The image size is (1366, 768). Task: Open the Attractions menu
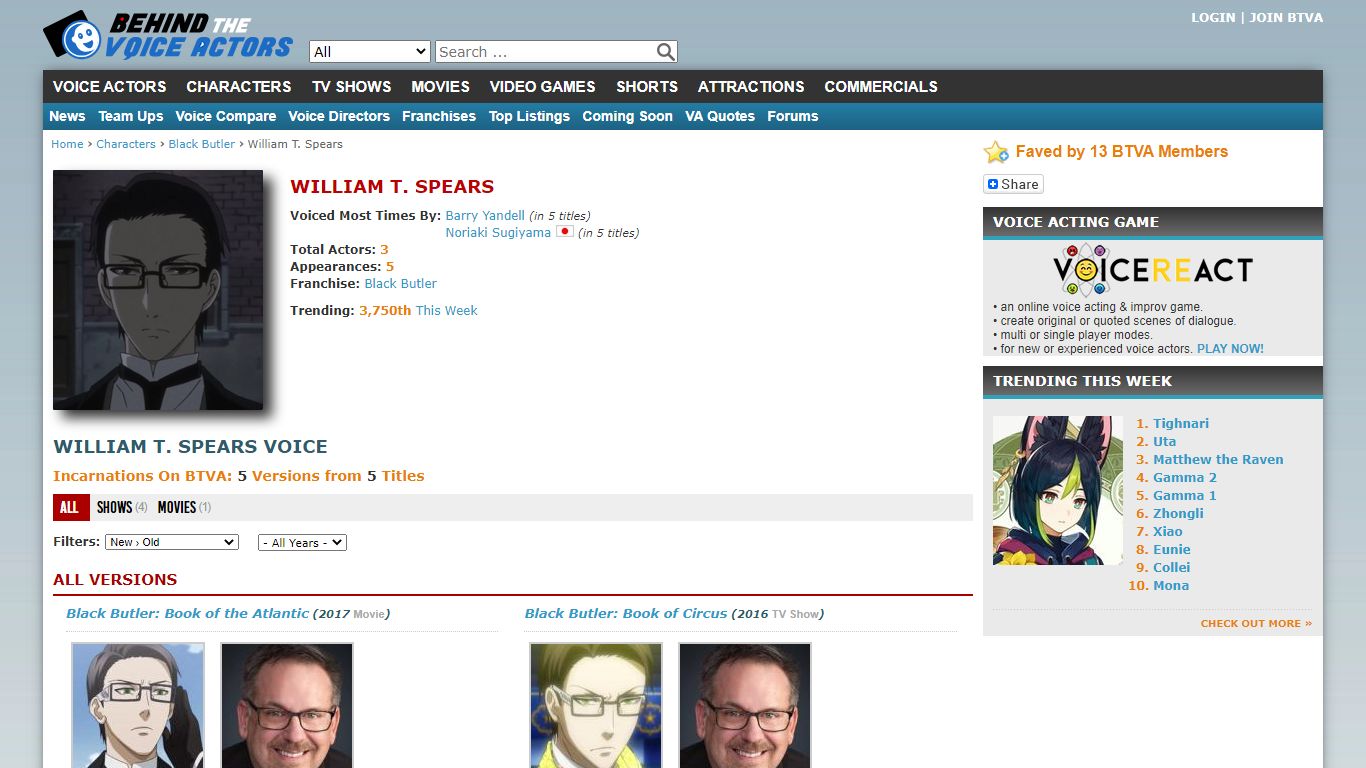[751, 87]
